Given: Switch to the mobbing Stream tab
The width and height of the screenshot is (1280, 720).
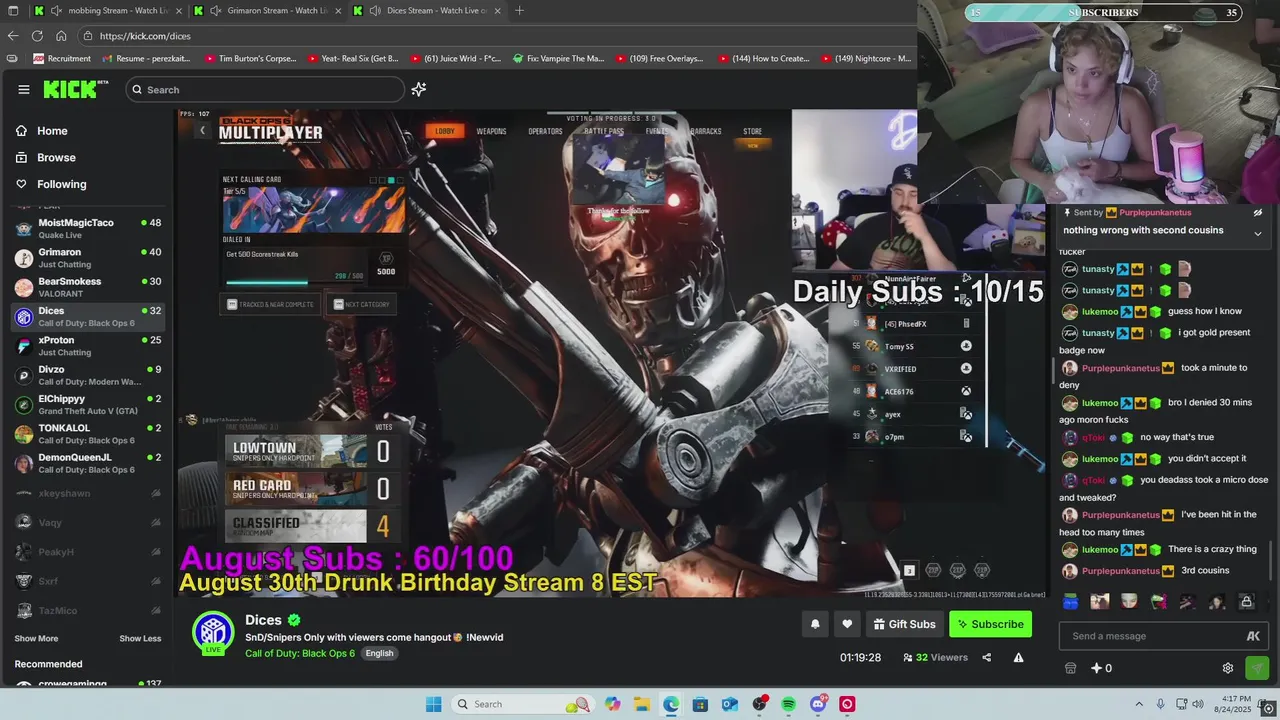Looking at the screenshot, I should point(106,10).
